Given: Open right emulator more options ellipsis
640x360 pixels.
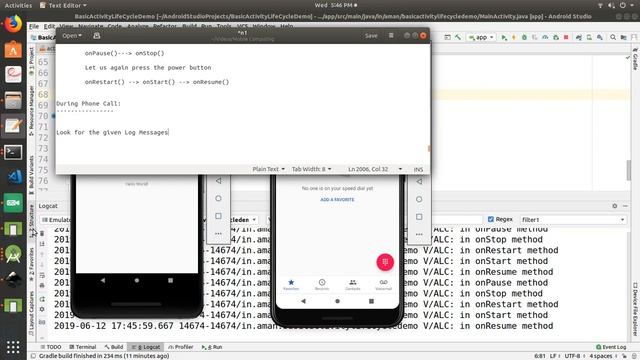Looking at the screenshot, I should (419, 234).
